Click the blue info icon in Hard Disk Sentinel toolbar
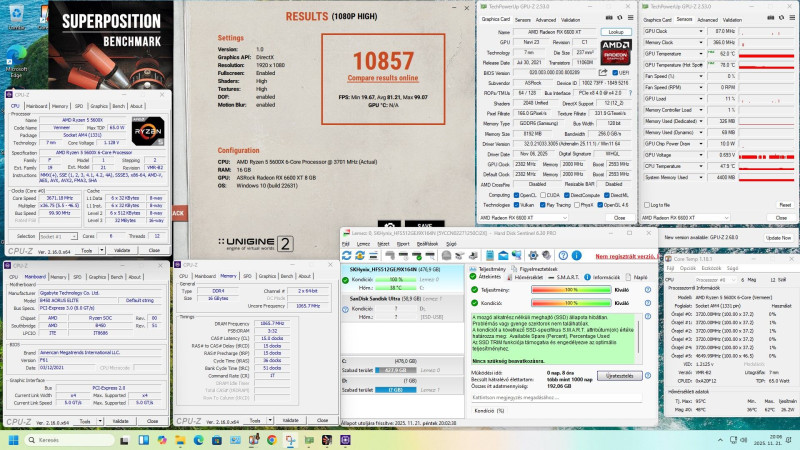Image resolution: width=800 pixels, height=450 pixels. click(577, 256)
